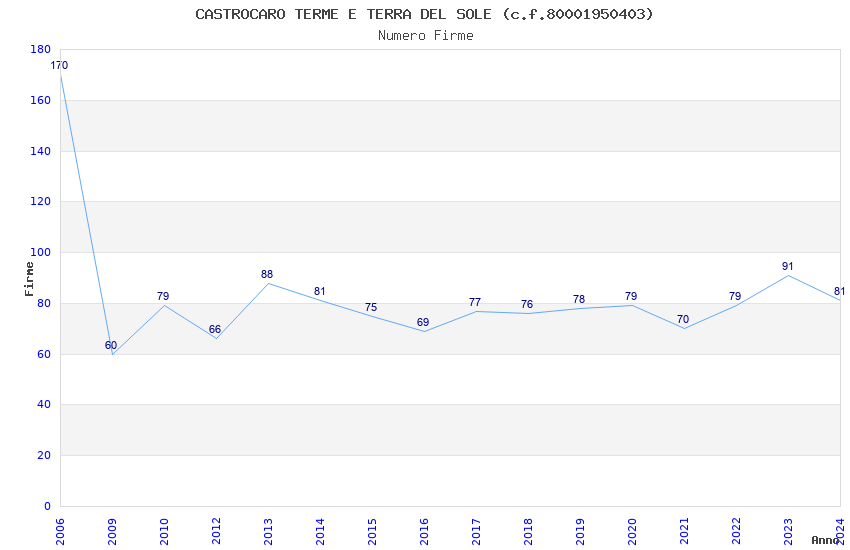
Task: Click the x-axis year label 2013
Action: point(268,532)
